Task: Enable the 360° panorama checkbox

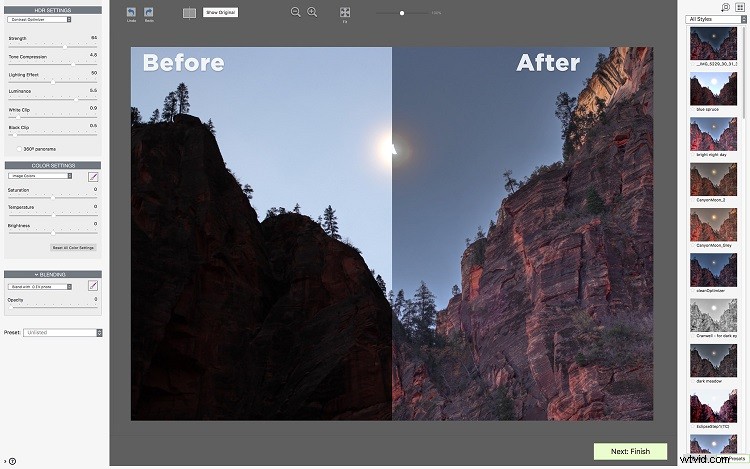Action: click(x=18, y=149)
